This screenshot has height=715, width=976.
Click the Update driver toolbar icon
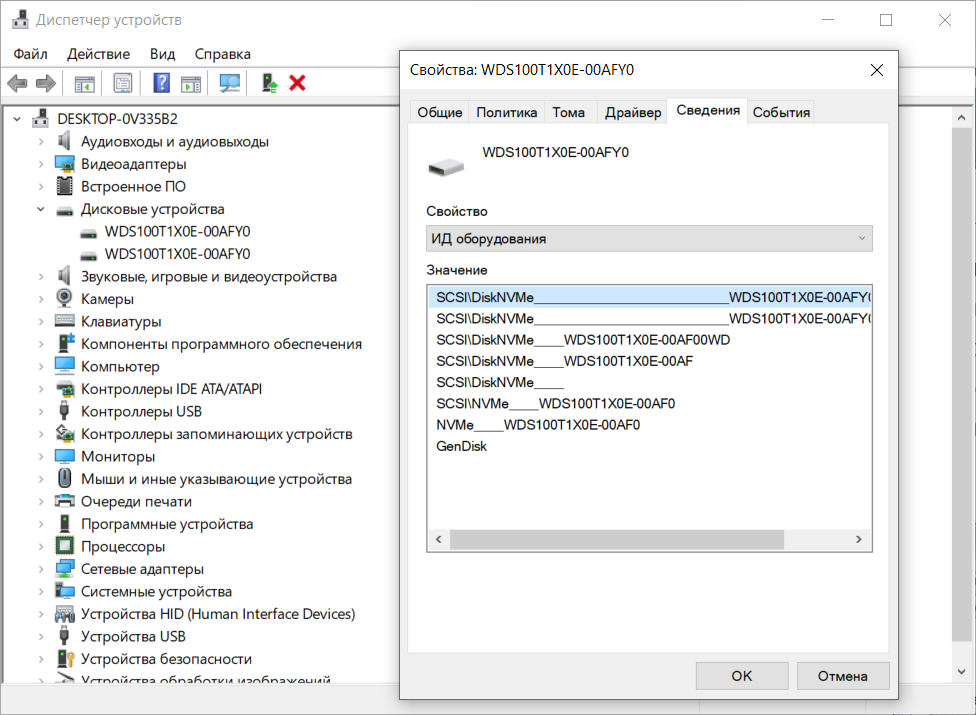269,83
